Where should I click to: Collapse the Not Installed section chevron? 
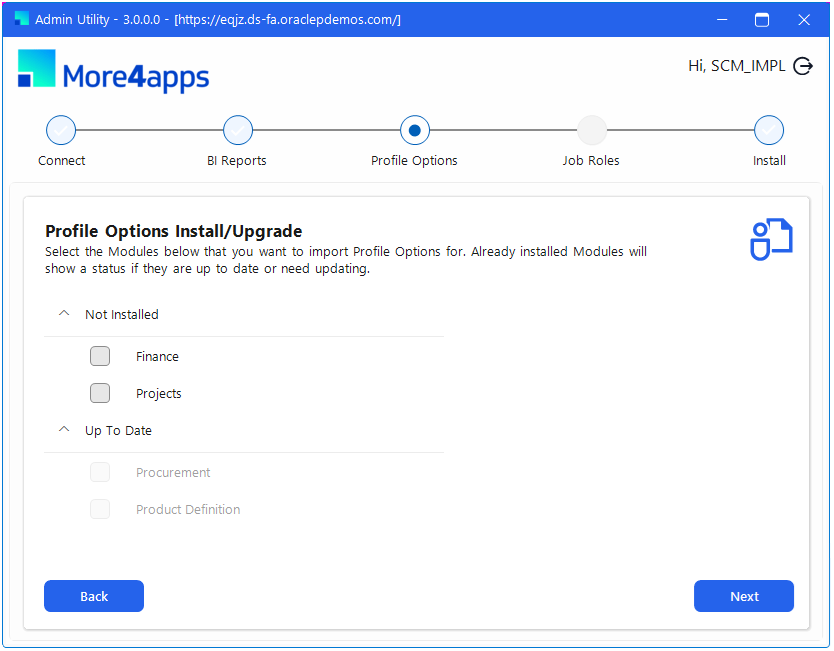[64, 314]
